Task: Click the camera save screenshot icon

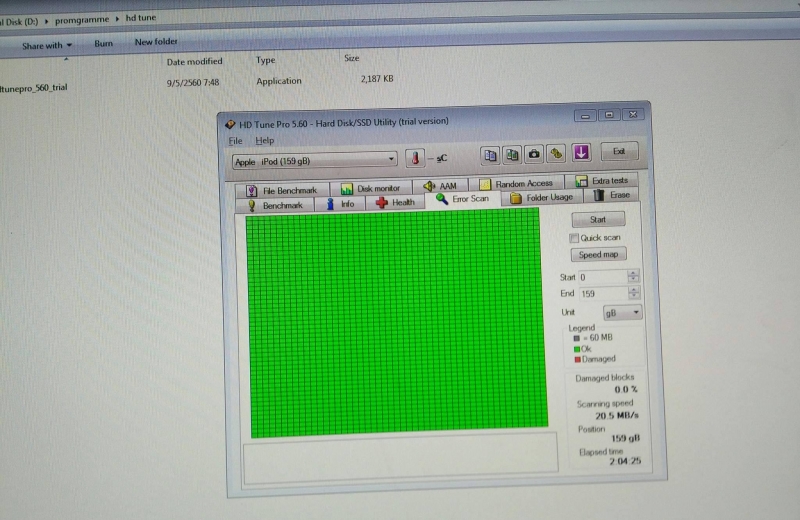Action: (534, 154)
